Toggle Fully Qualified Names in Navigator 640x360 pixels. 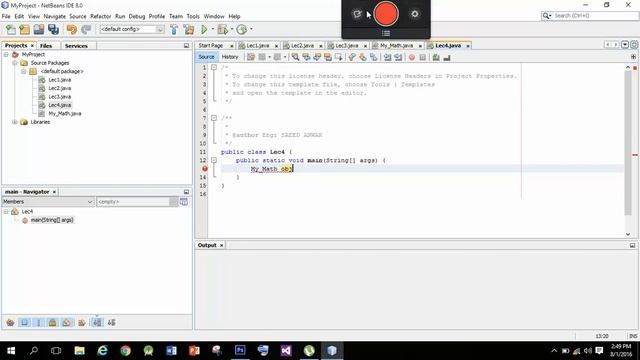click(x=82, y=322)
